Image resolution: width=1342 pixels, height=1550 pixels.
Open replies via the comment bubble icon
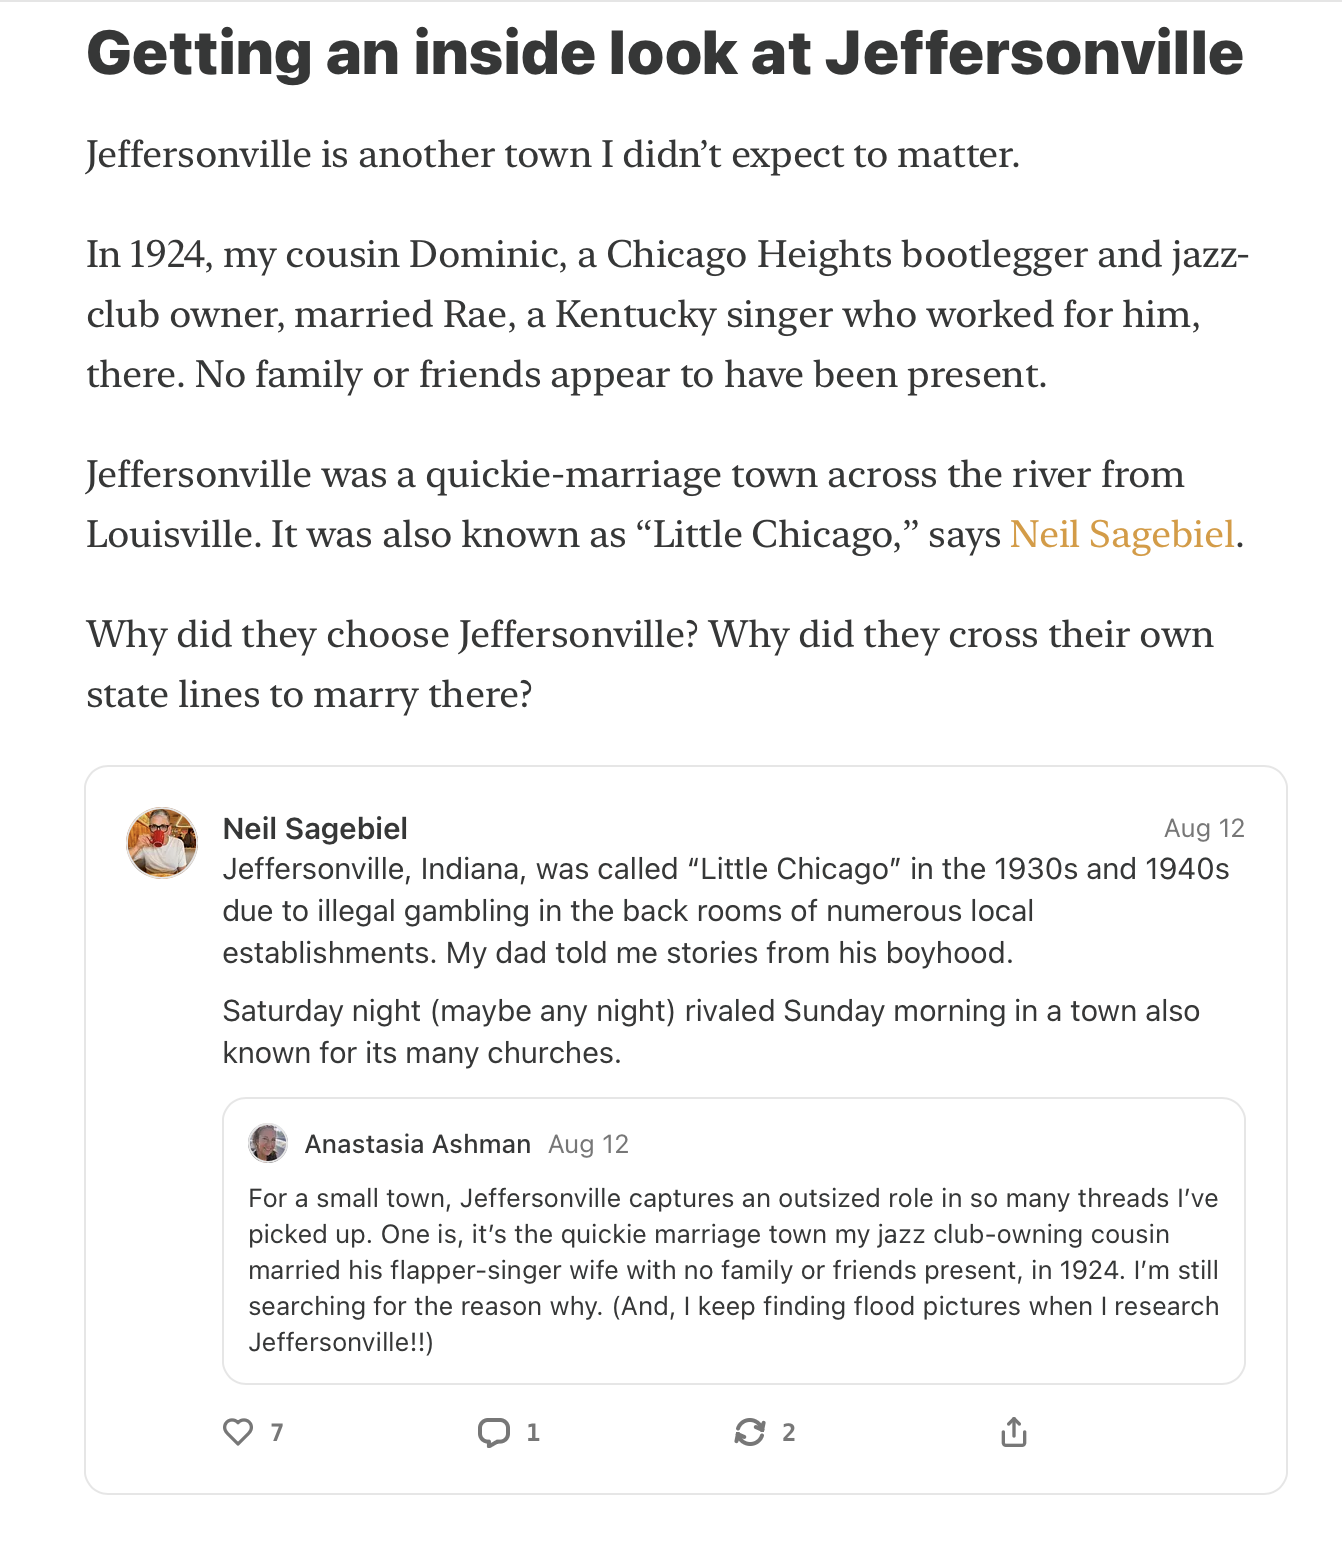[494, 1432]
